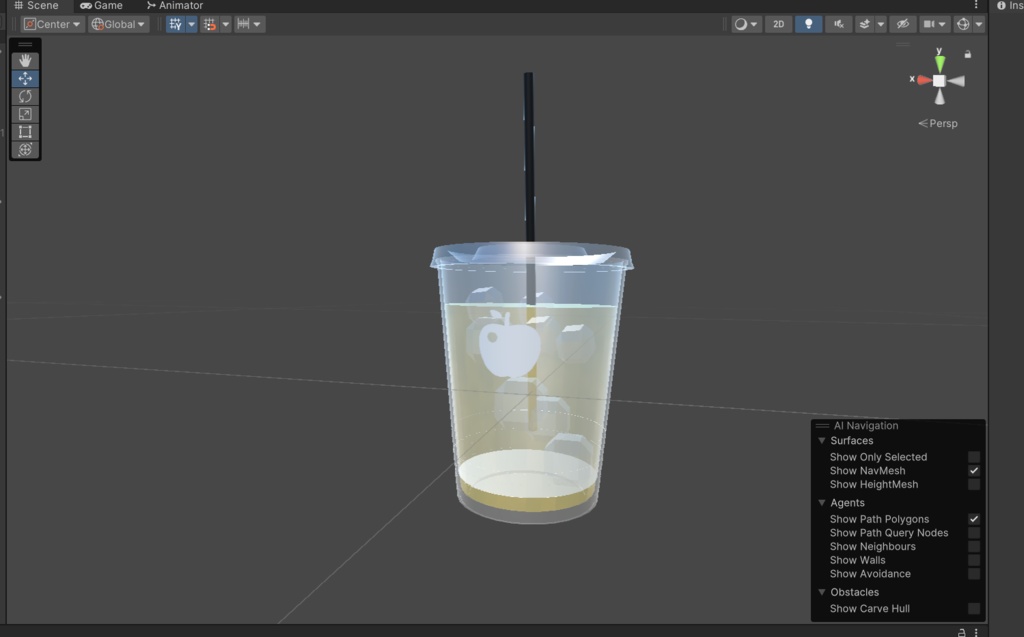The image size is (1024, 637).
Task: Toggle scene audio with the speaker icon
Action: tap(839, 24)
